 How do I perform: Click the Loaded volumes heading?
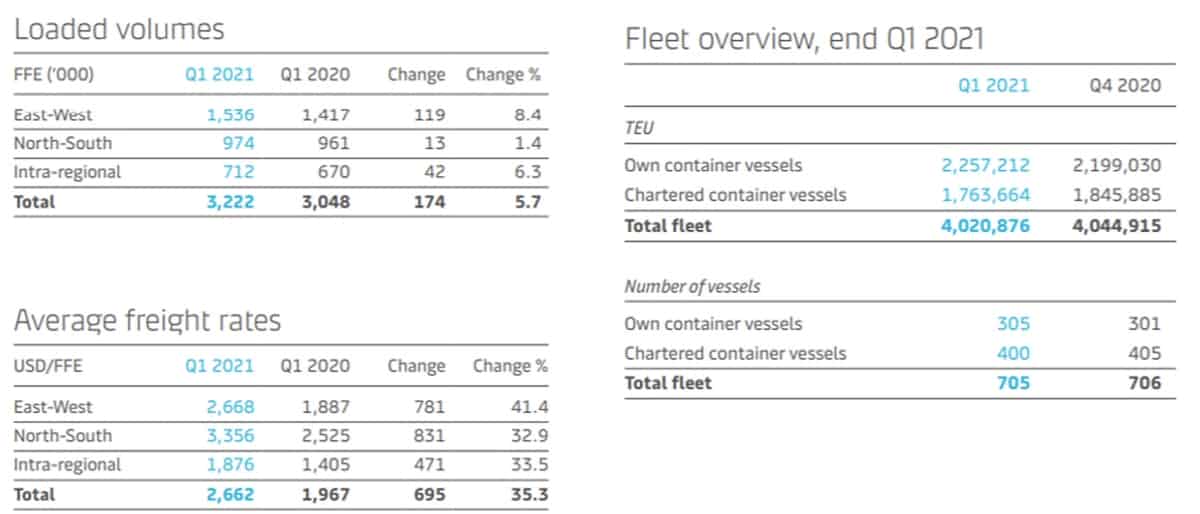coord(119,29)
